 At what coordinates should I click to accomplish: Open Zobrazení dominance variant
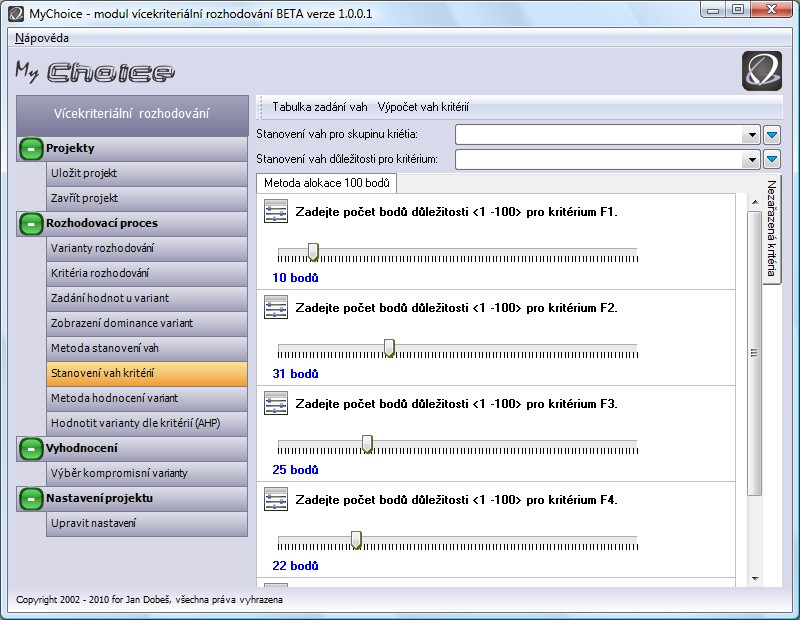click(x=147, y=323)
